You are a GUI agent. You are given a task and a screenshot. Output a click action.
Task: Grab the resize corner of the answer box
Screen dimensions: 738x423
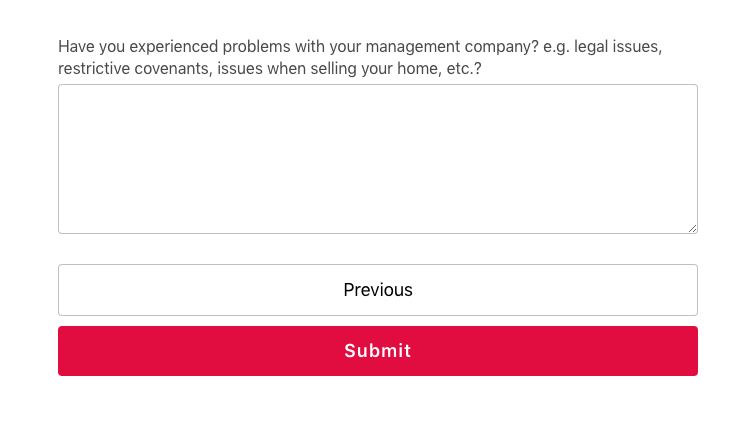pos(692,228)
